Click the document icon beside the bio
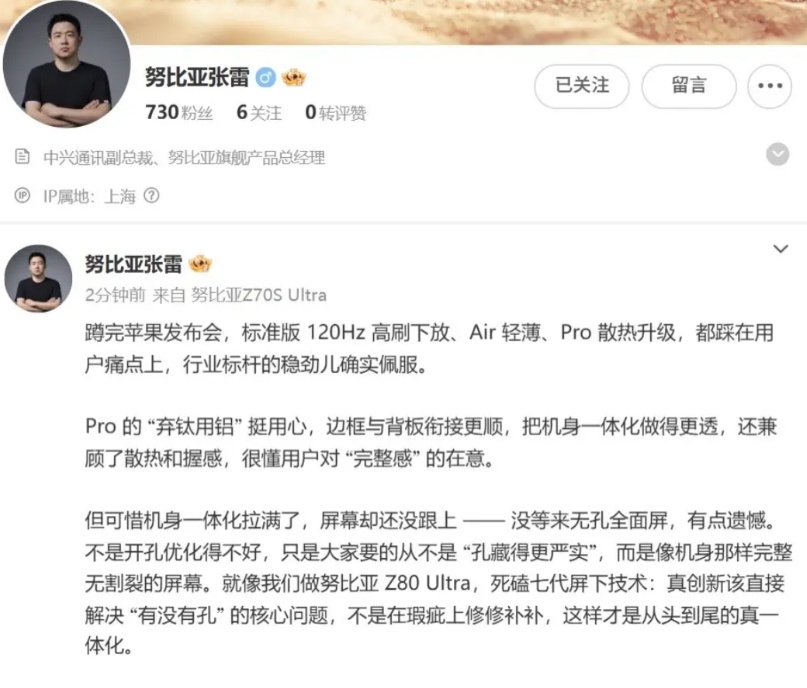Image resolution: width=807 pixels, height=688 pixels. [x=22, y=156]
